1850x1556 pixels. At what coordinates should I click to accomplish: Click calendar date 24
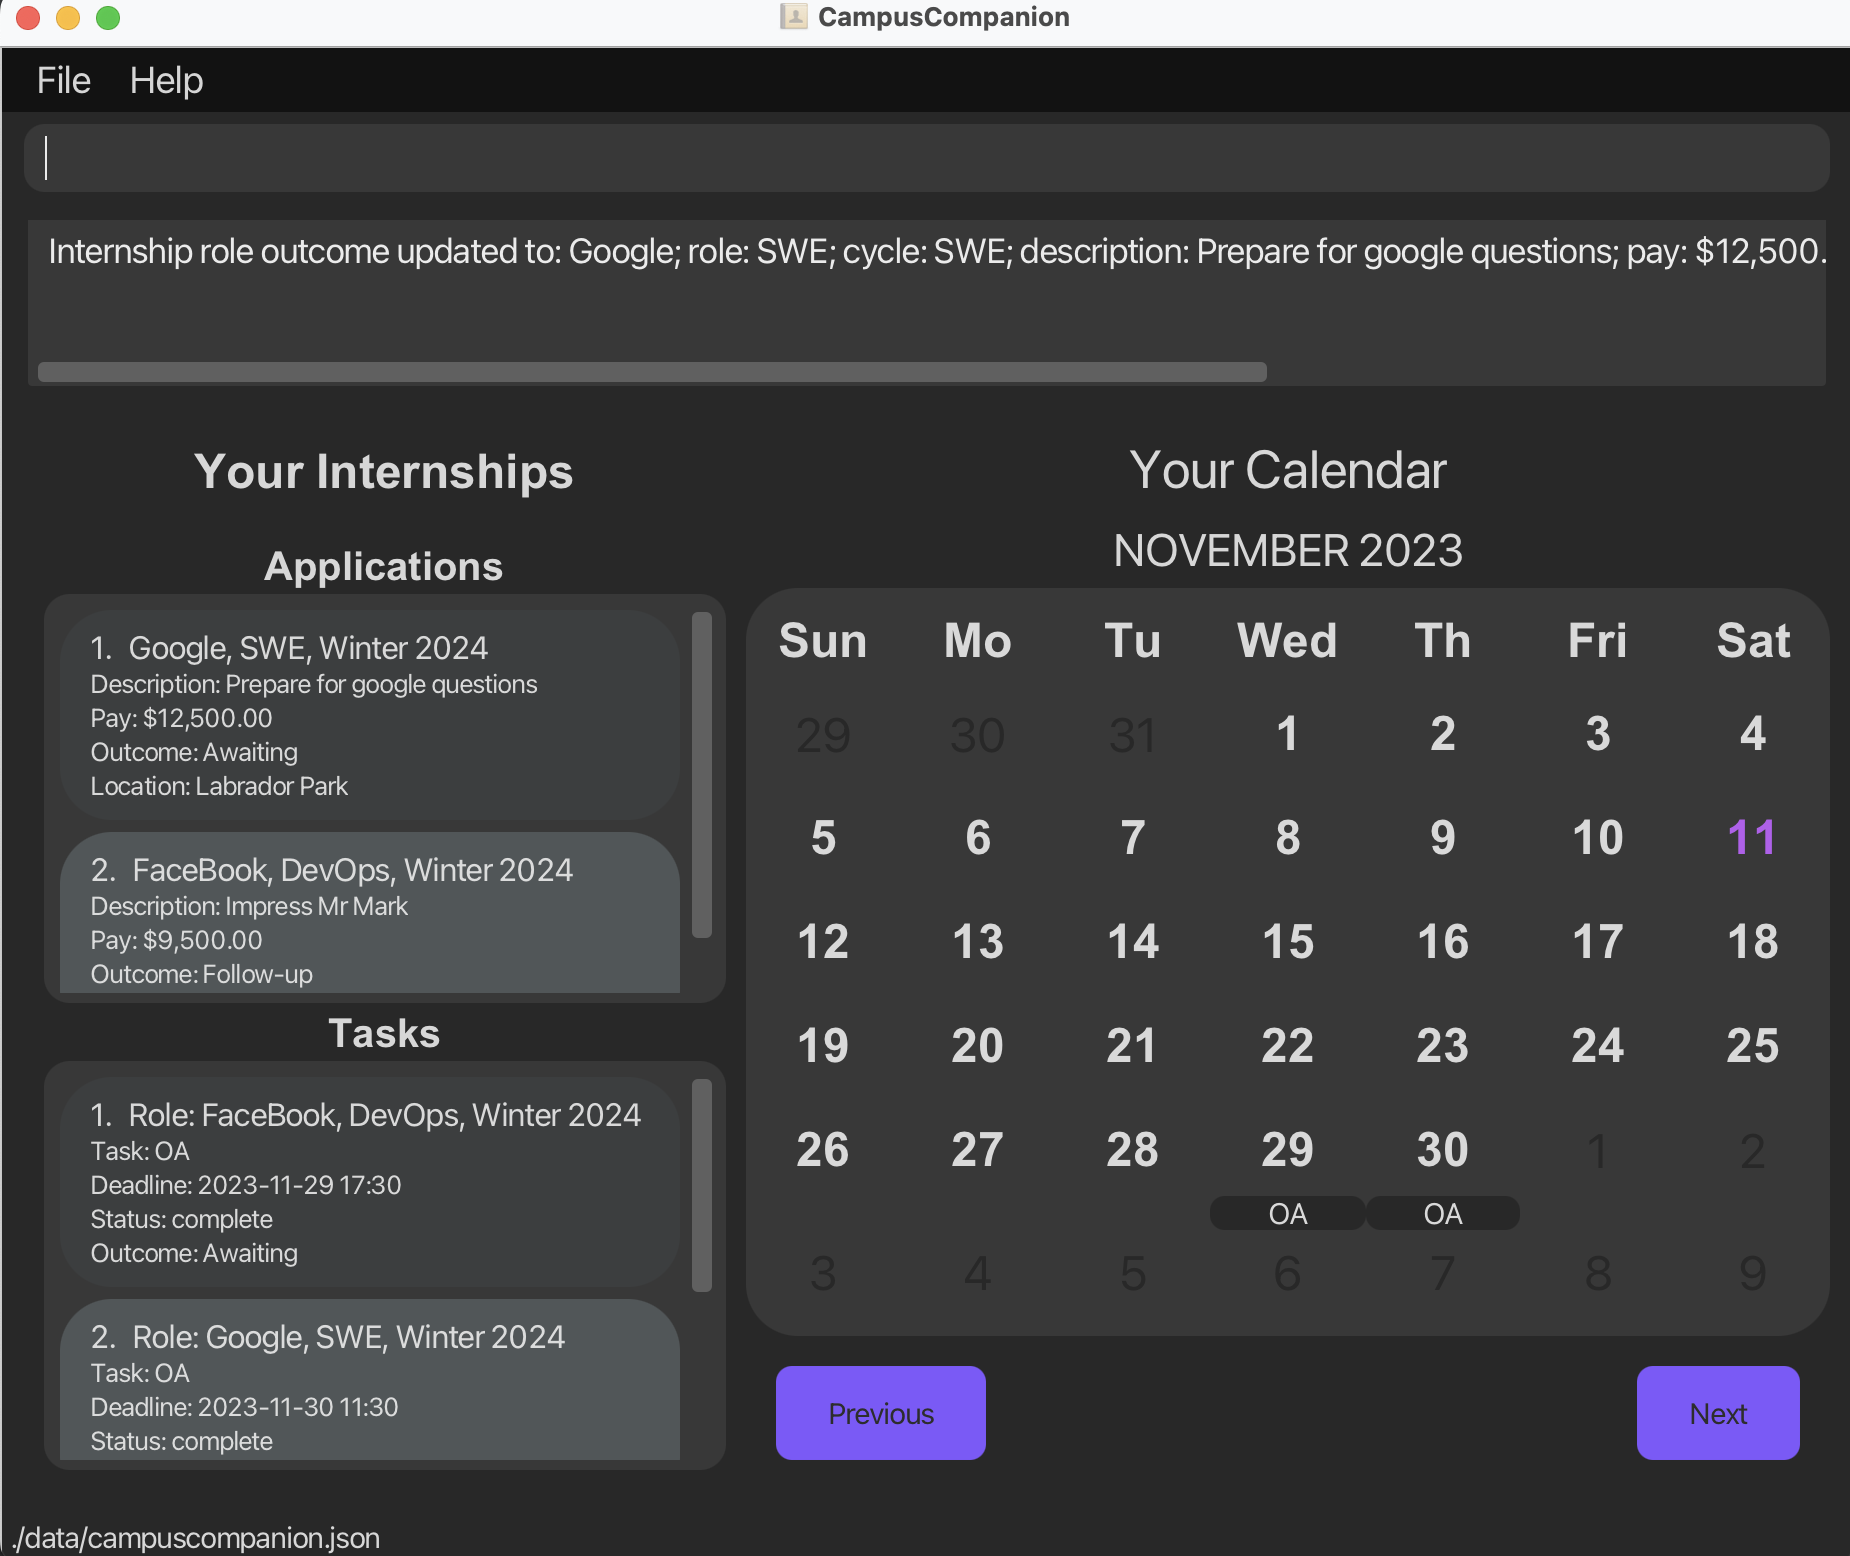[1597, 1046]
